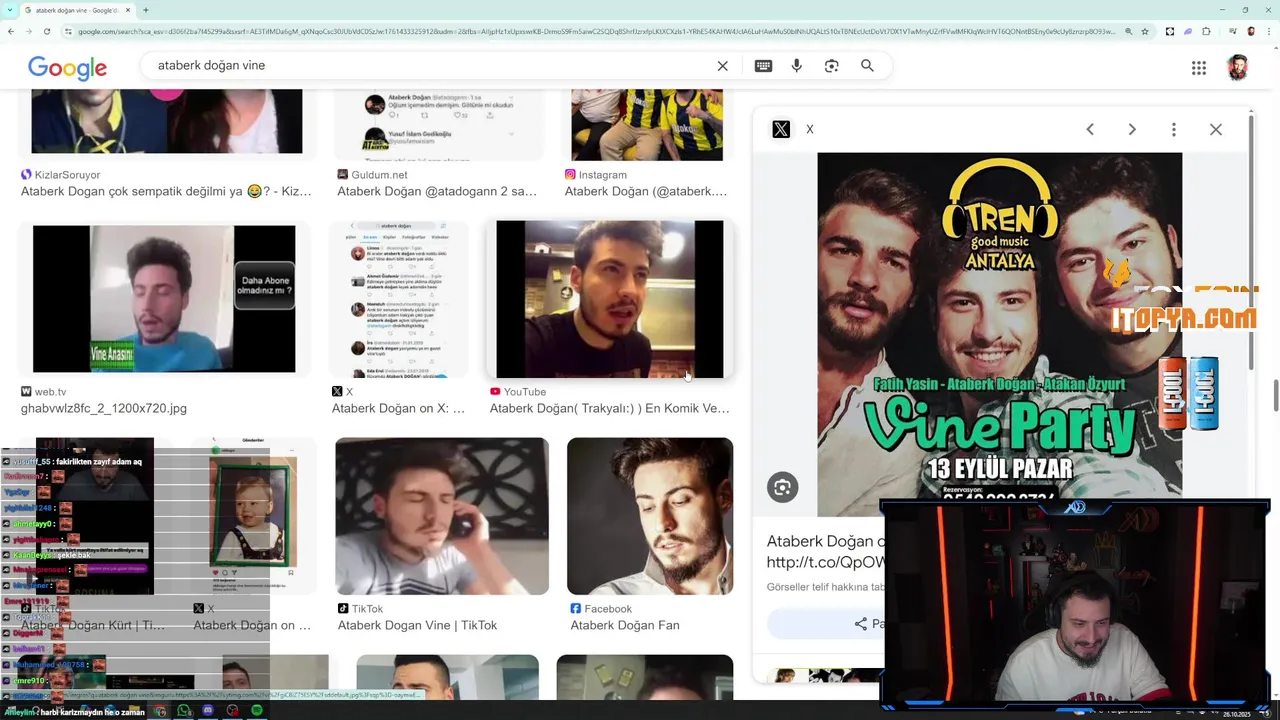The image size is (1280, 720).
Task: Search by image with Google Lens
Action: pos(832,66)
